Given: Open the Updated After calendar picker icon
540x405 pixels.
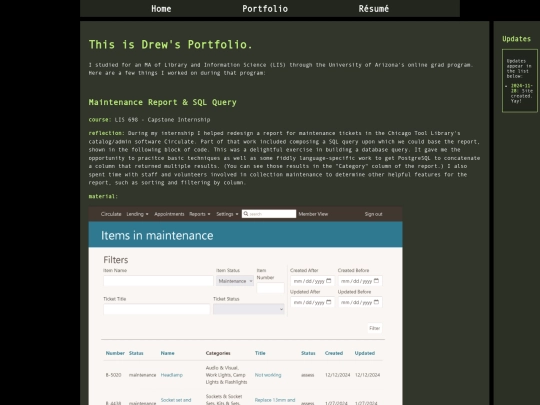Looking at the screenshot, I should (x=329, y=302).
